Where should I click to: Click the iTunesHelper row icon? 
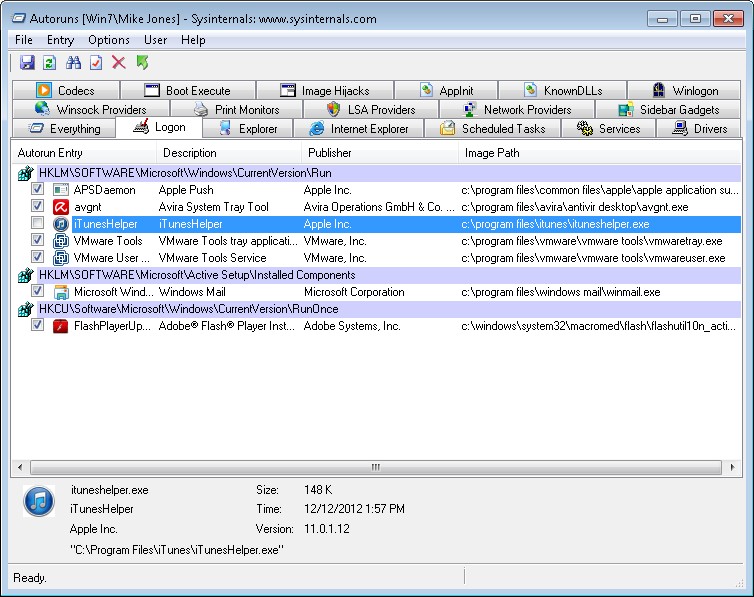pos(61,224)
